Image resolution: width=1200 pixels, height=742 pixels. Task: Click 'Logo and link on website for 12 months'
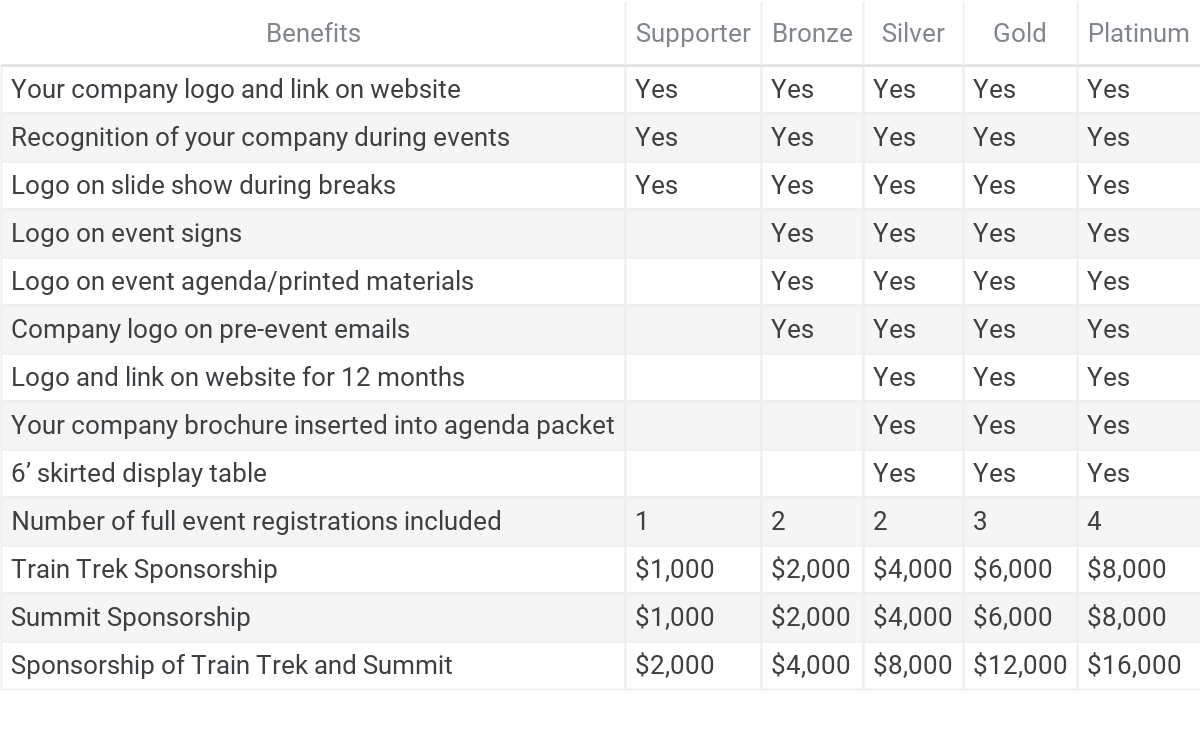coord(238,377)
